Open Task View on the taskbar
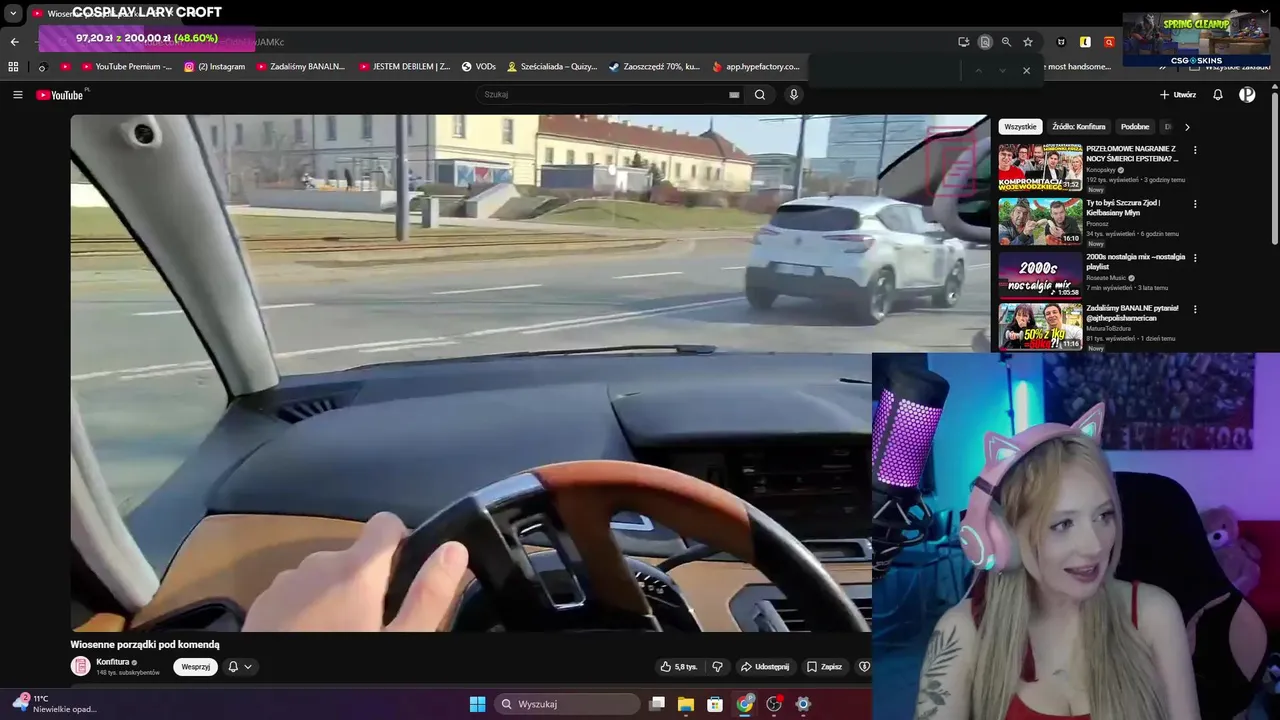1280x720 pixels. point(657,704)
